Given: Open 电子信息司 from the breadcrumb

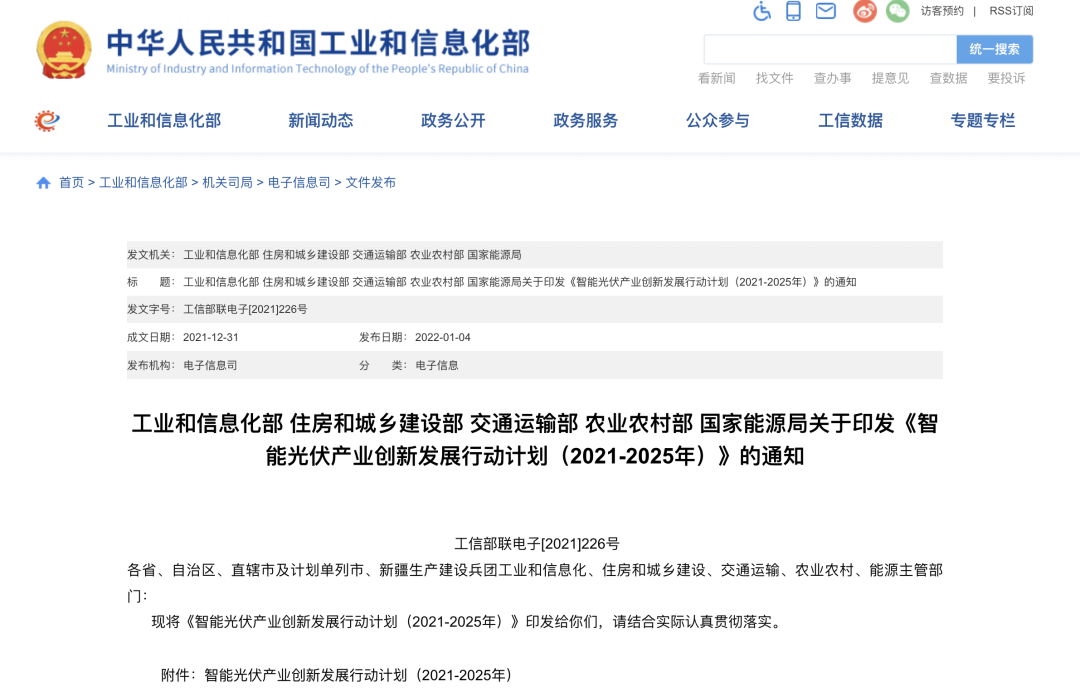Looking at the screenshot, I should (x=299, y=183).
